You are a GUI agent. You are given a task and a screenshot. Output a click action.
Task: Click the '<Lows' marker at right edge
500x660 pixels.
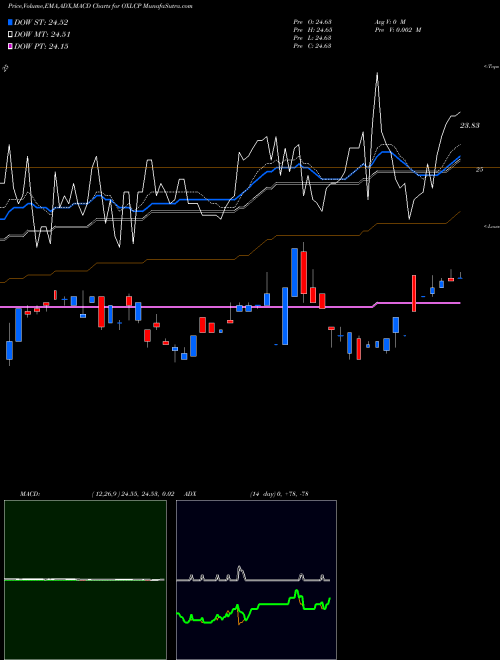491,226
